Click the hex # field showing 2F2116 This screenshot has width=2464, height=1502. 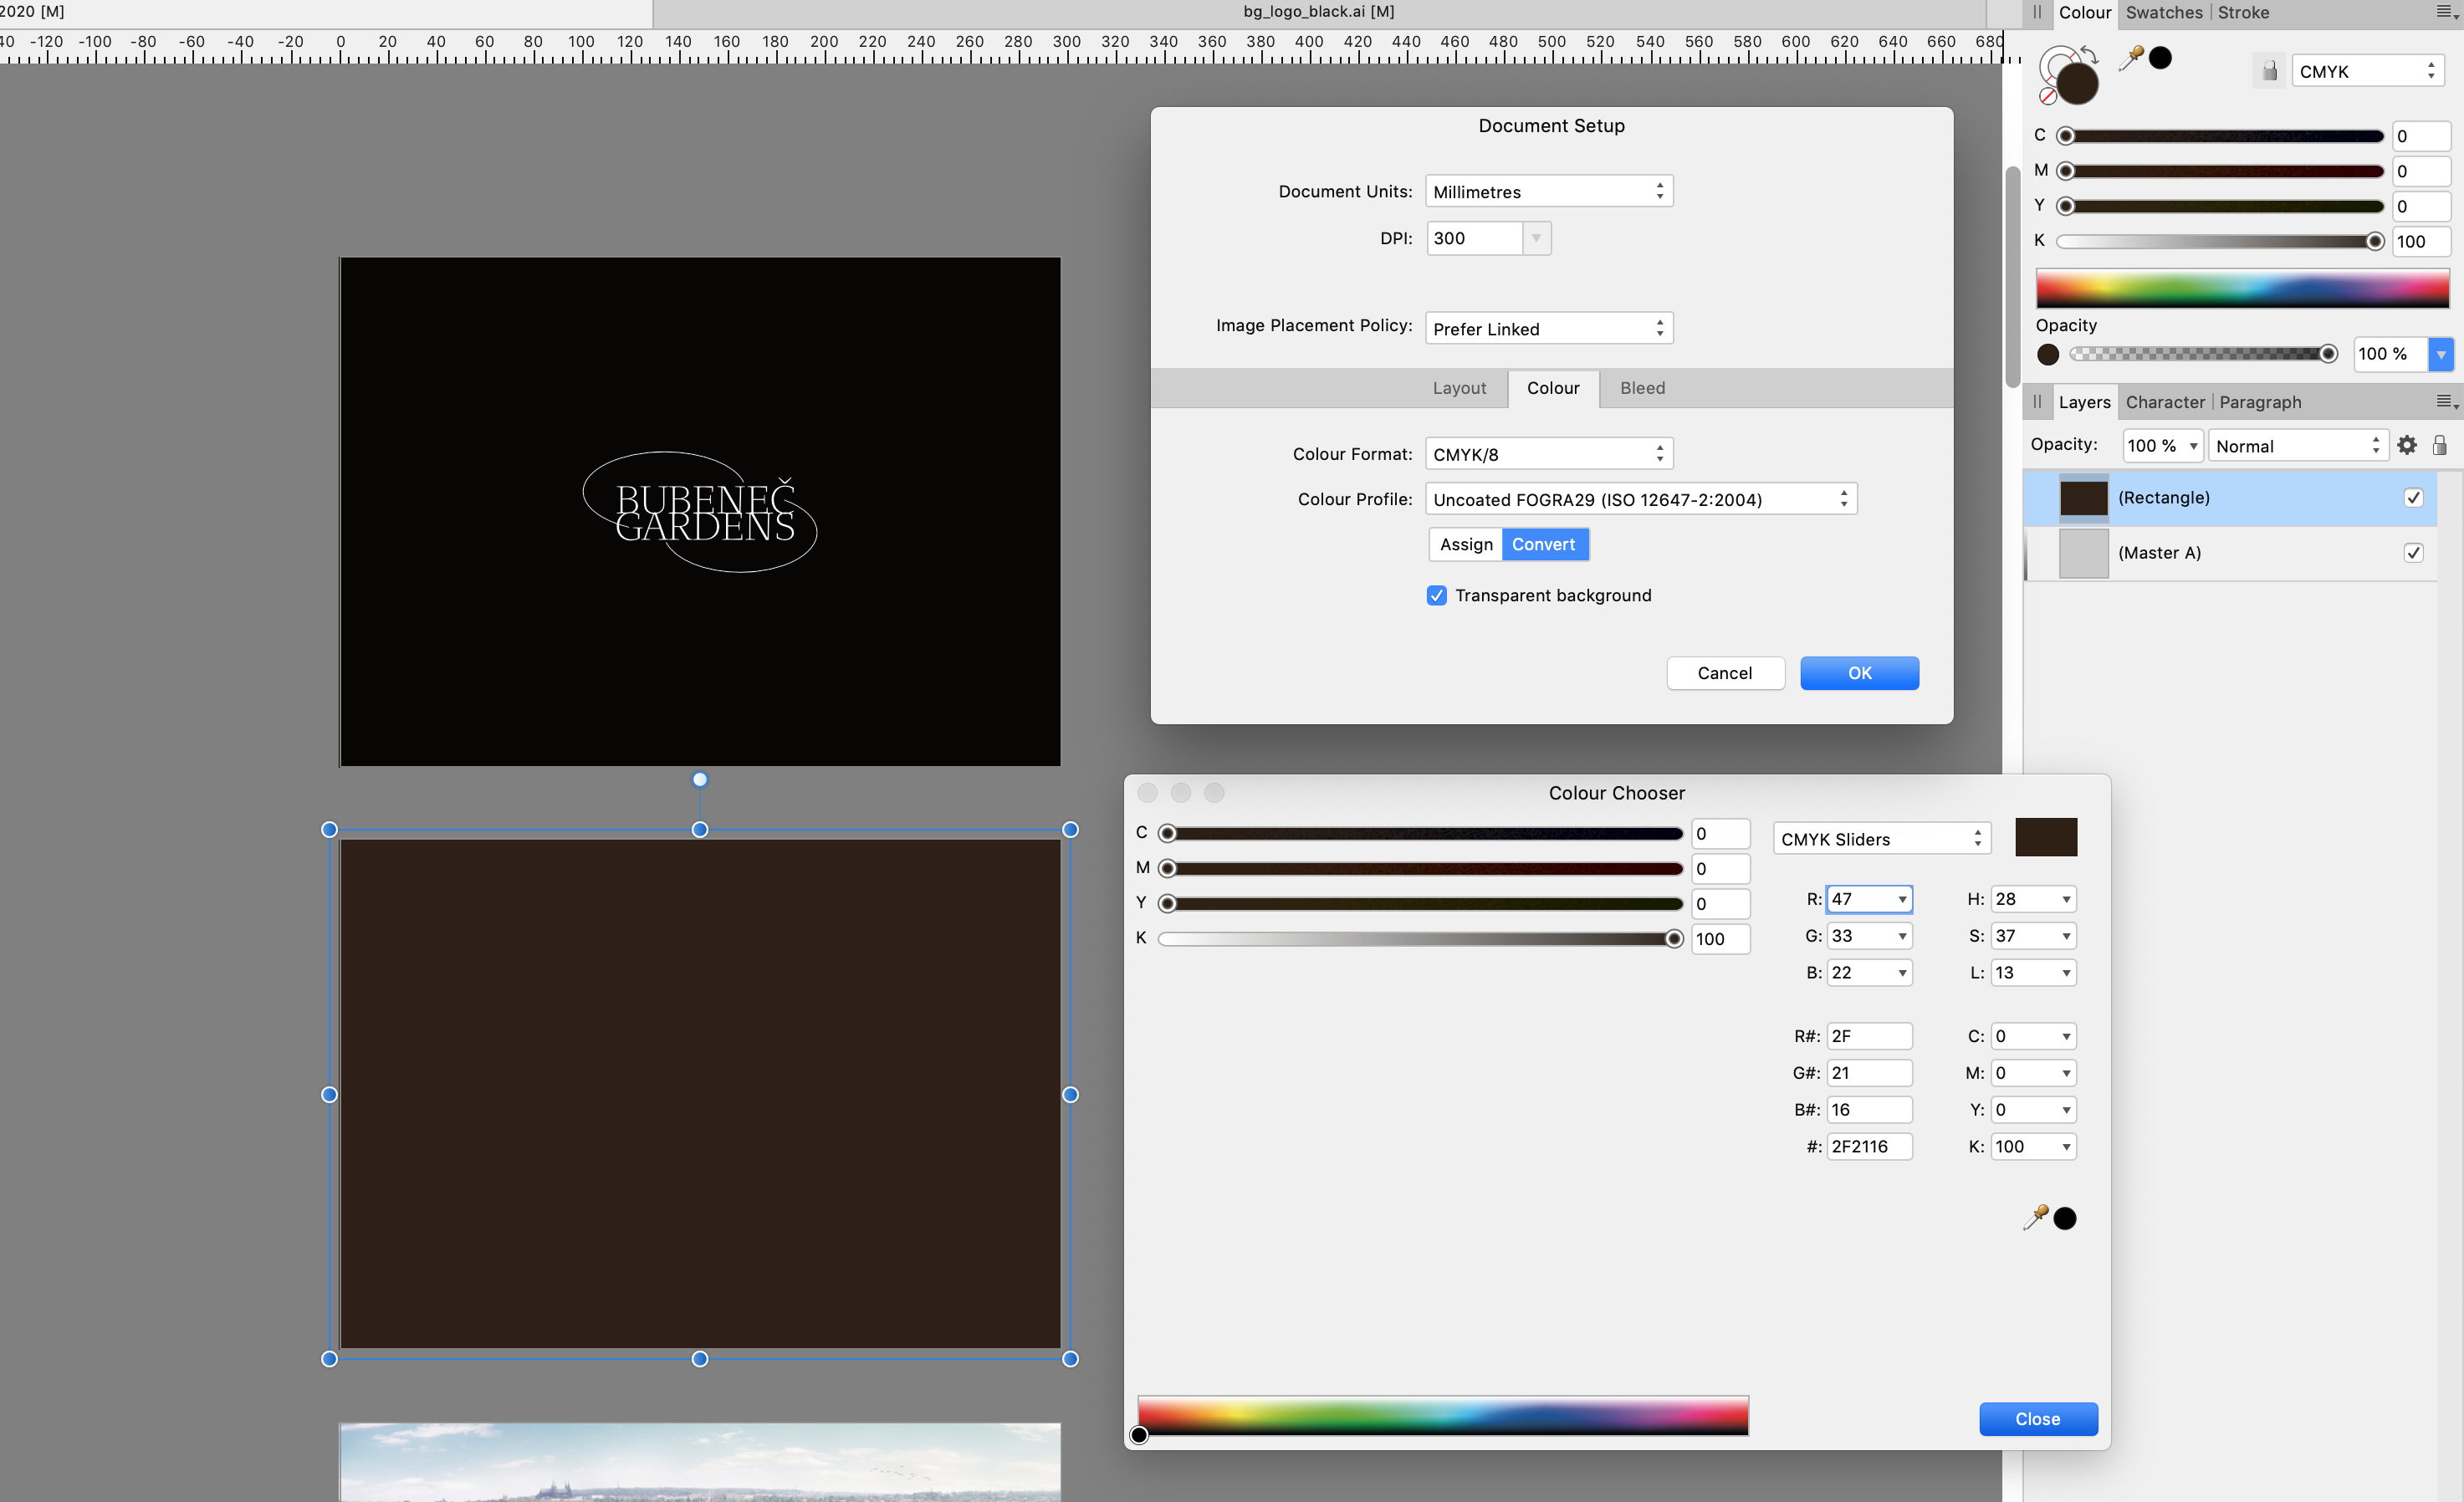1869,1147
